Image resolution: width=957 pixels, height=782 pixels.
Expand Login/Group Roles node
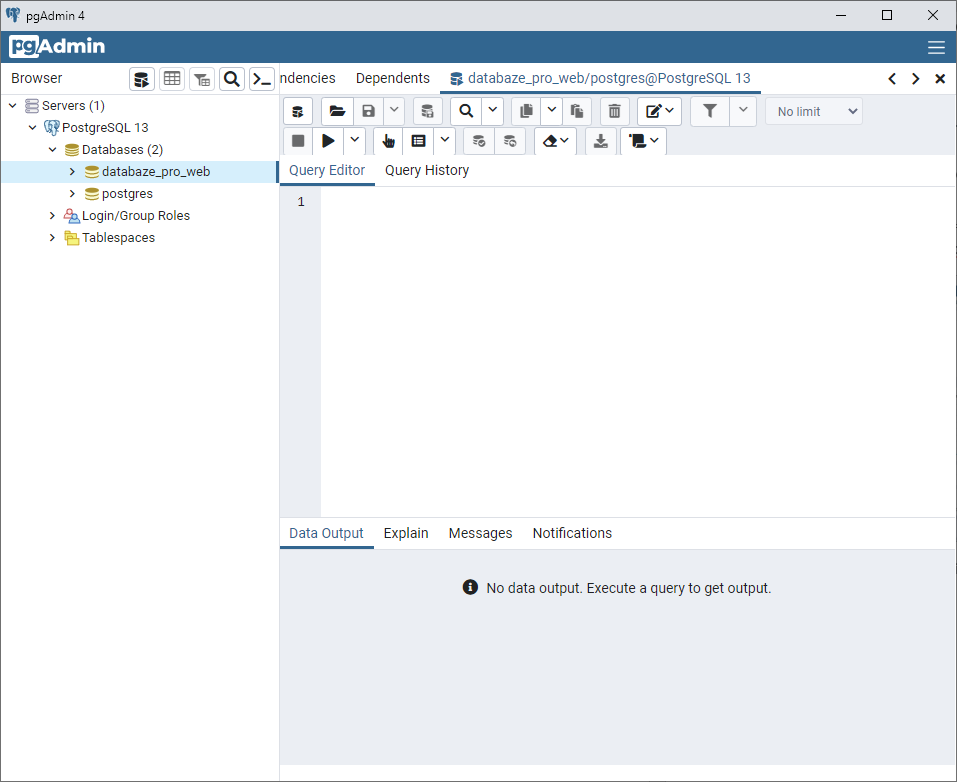(x=52, y=215)
